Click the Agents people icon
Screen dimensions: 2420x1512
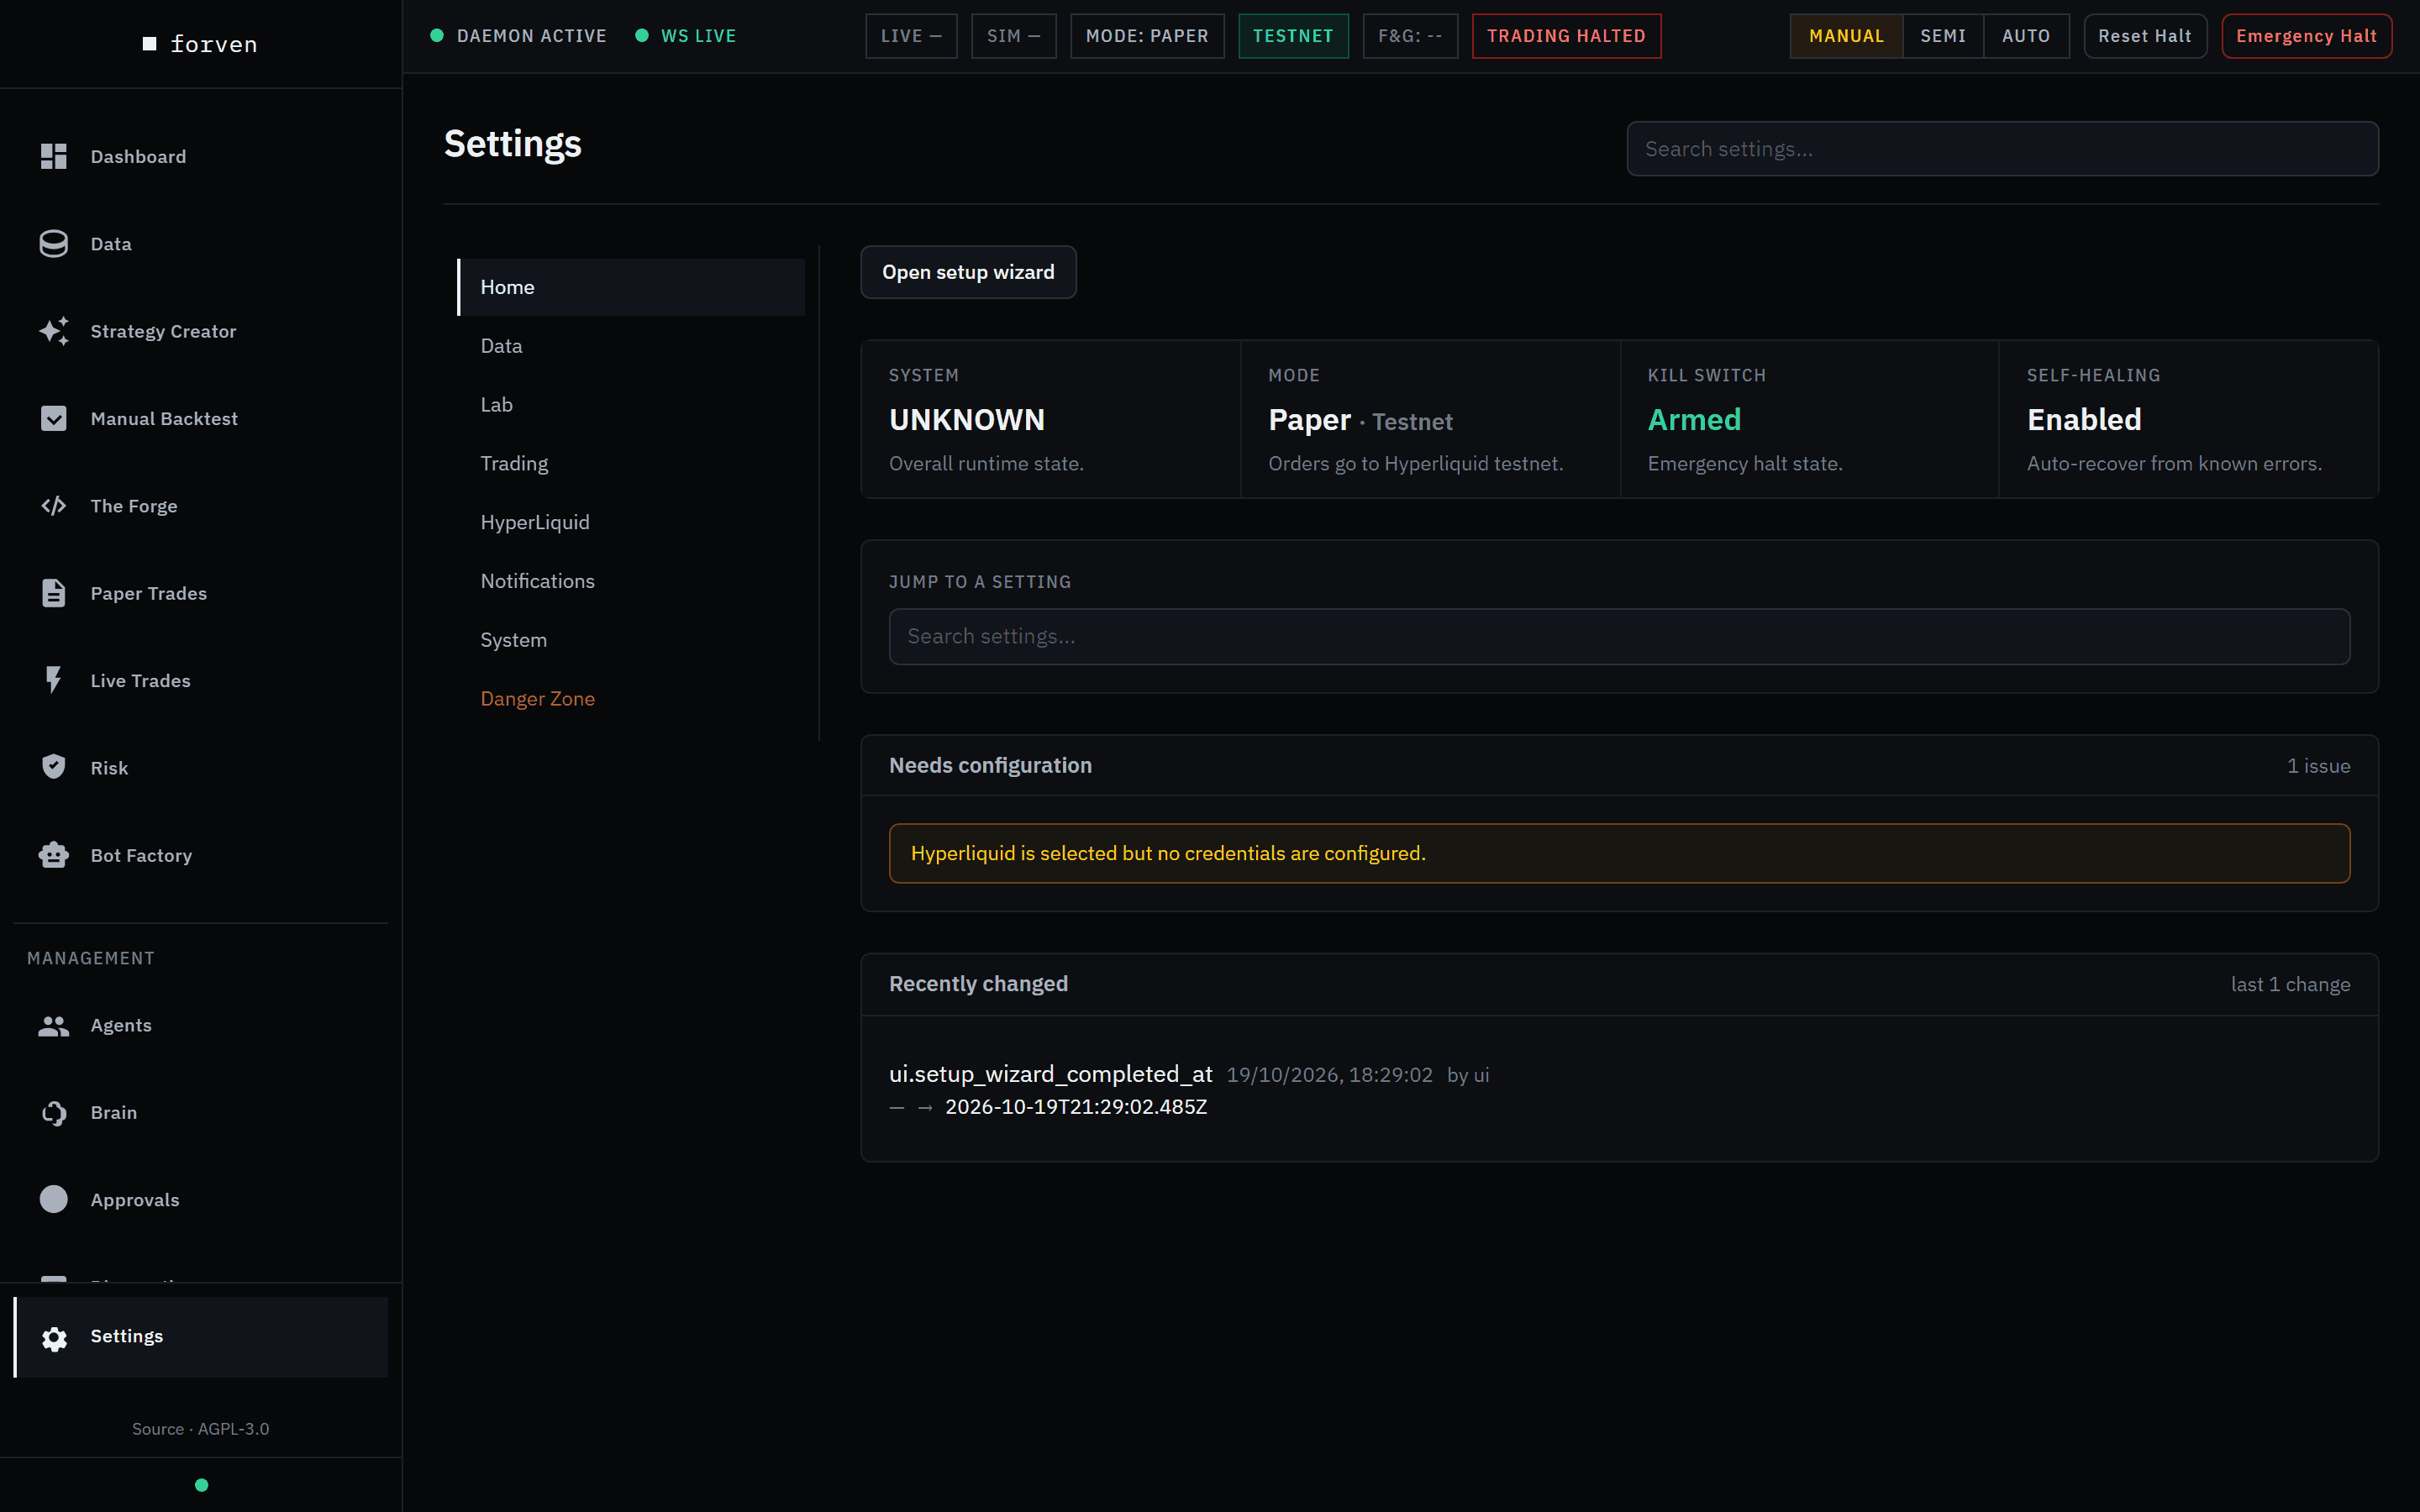tap(54, 1025)
